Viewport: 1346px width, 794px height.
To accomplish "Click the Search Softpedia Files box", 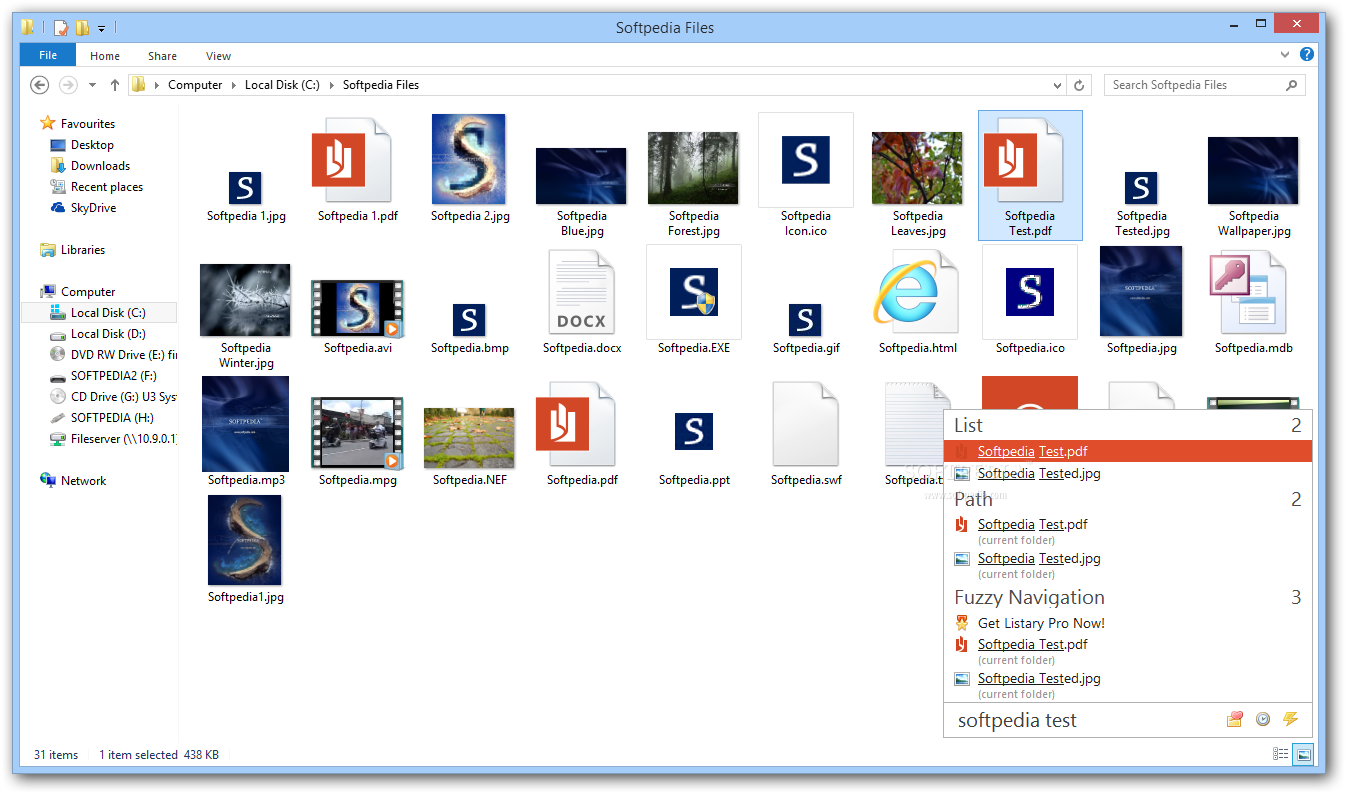I will [x=1204, y=85].
